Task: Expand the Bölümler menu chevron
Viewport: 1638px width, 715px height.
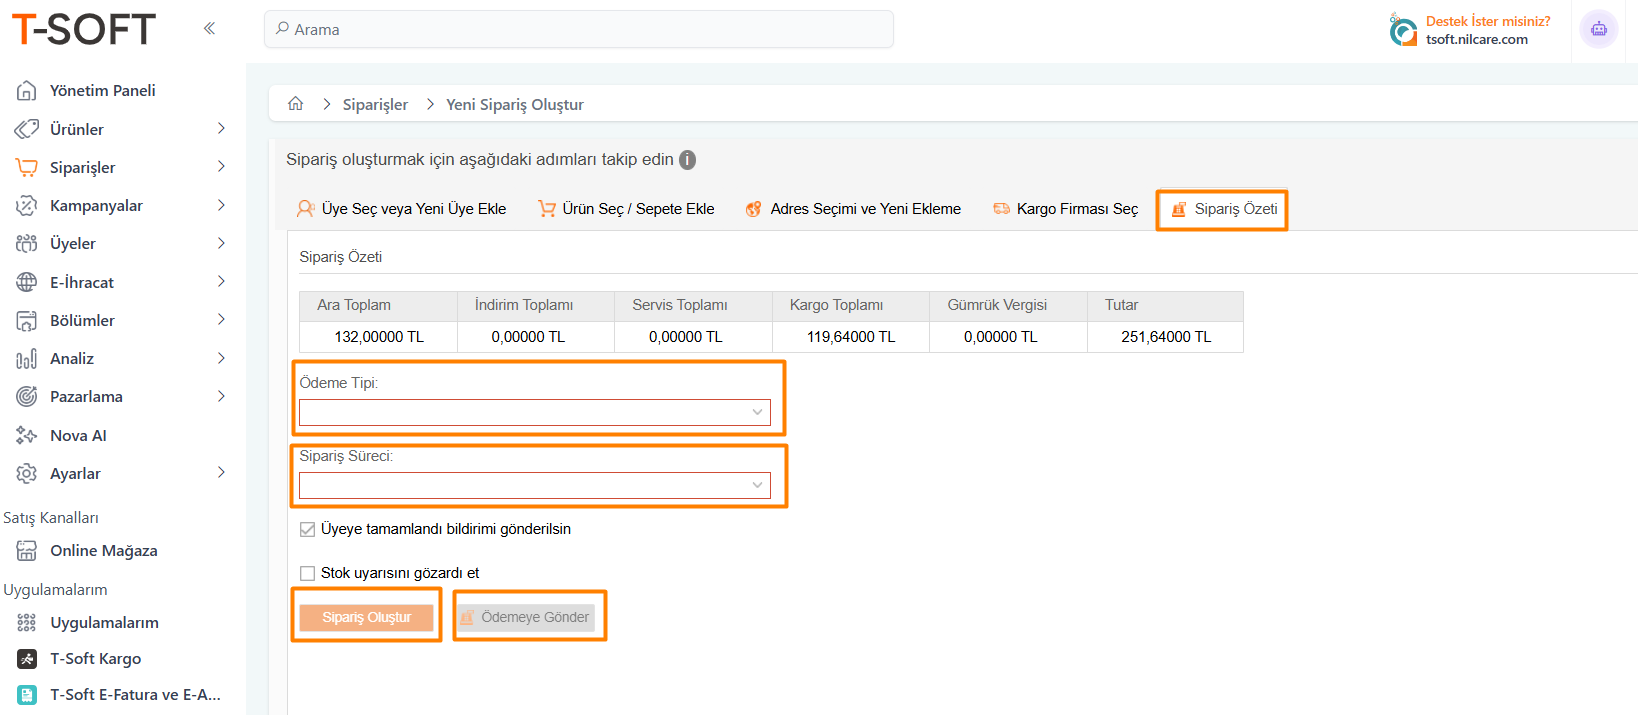Action: 221,319
